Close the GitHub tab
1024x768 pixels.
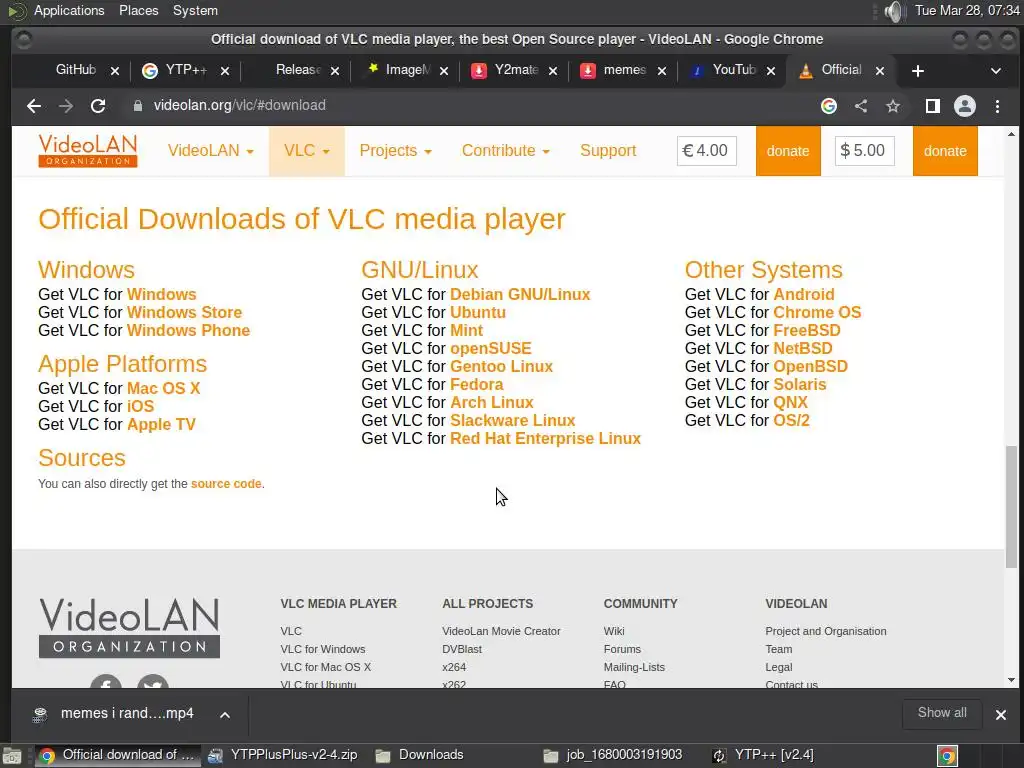click(x=115, y=71)
